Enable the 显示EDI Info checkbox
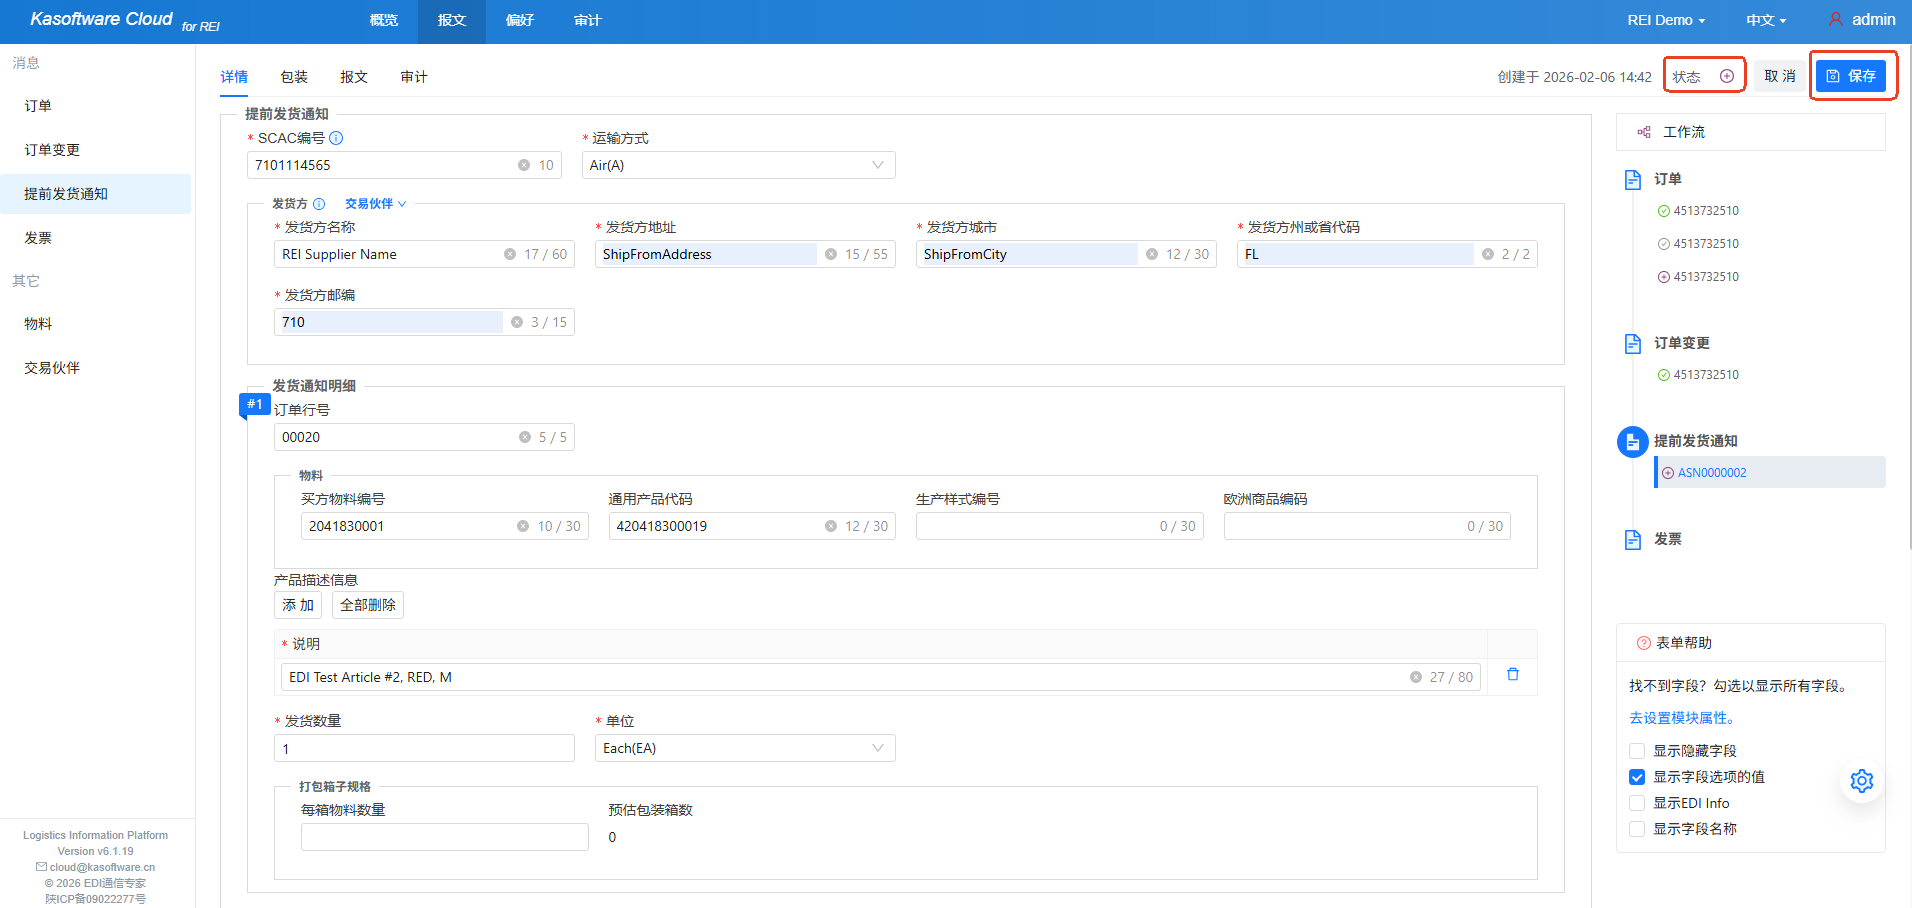Image resolution: width=1912 pixels, height=908 pixels. click(1637, 803)
